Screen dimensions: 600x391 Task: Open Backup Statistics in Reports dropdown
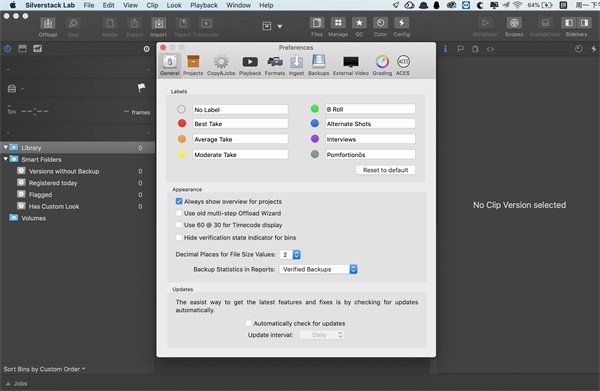coord(318,269)
